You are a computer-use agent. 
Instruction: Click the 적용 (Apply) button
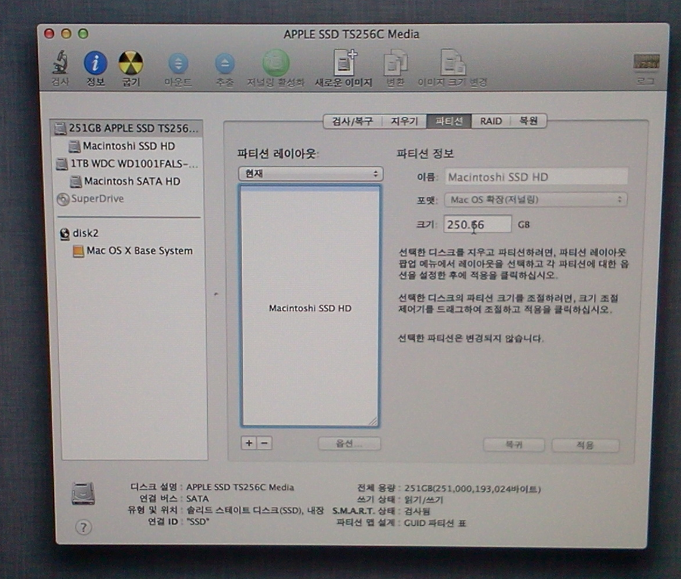coord(585,445)
